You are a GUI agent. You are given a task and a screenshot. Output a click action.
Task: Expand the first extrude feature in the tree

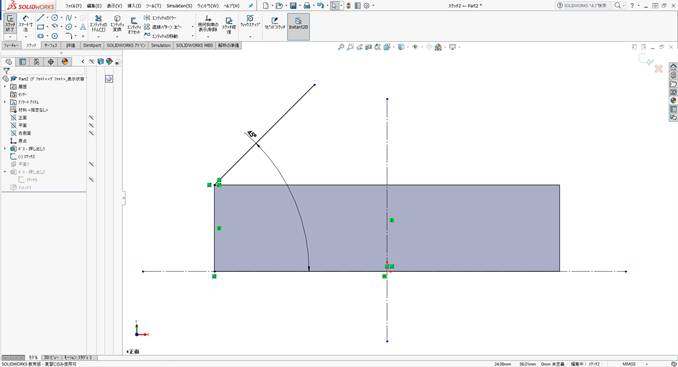tap(5, 149)
